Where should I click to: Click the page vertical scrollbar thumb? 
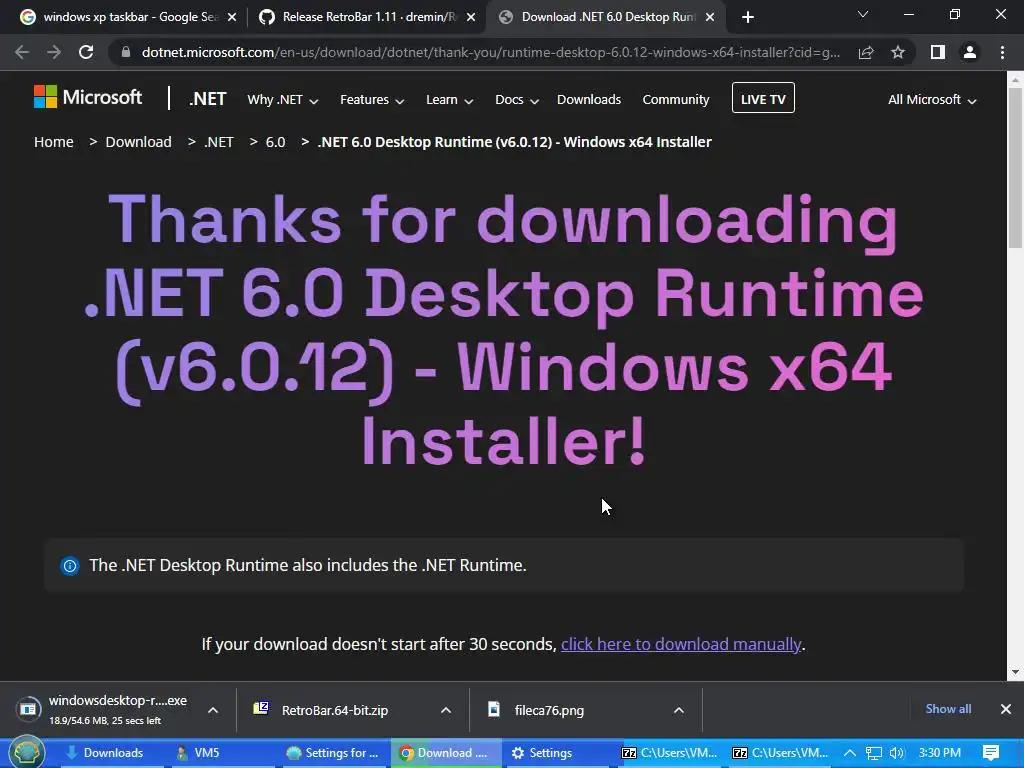pos(1015,168)
